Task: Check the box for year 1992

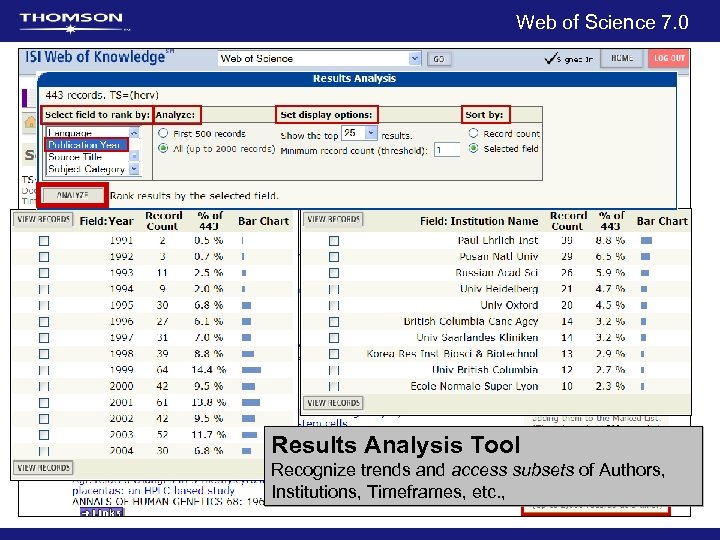Action: pos(44,257)
